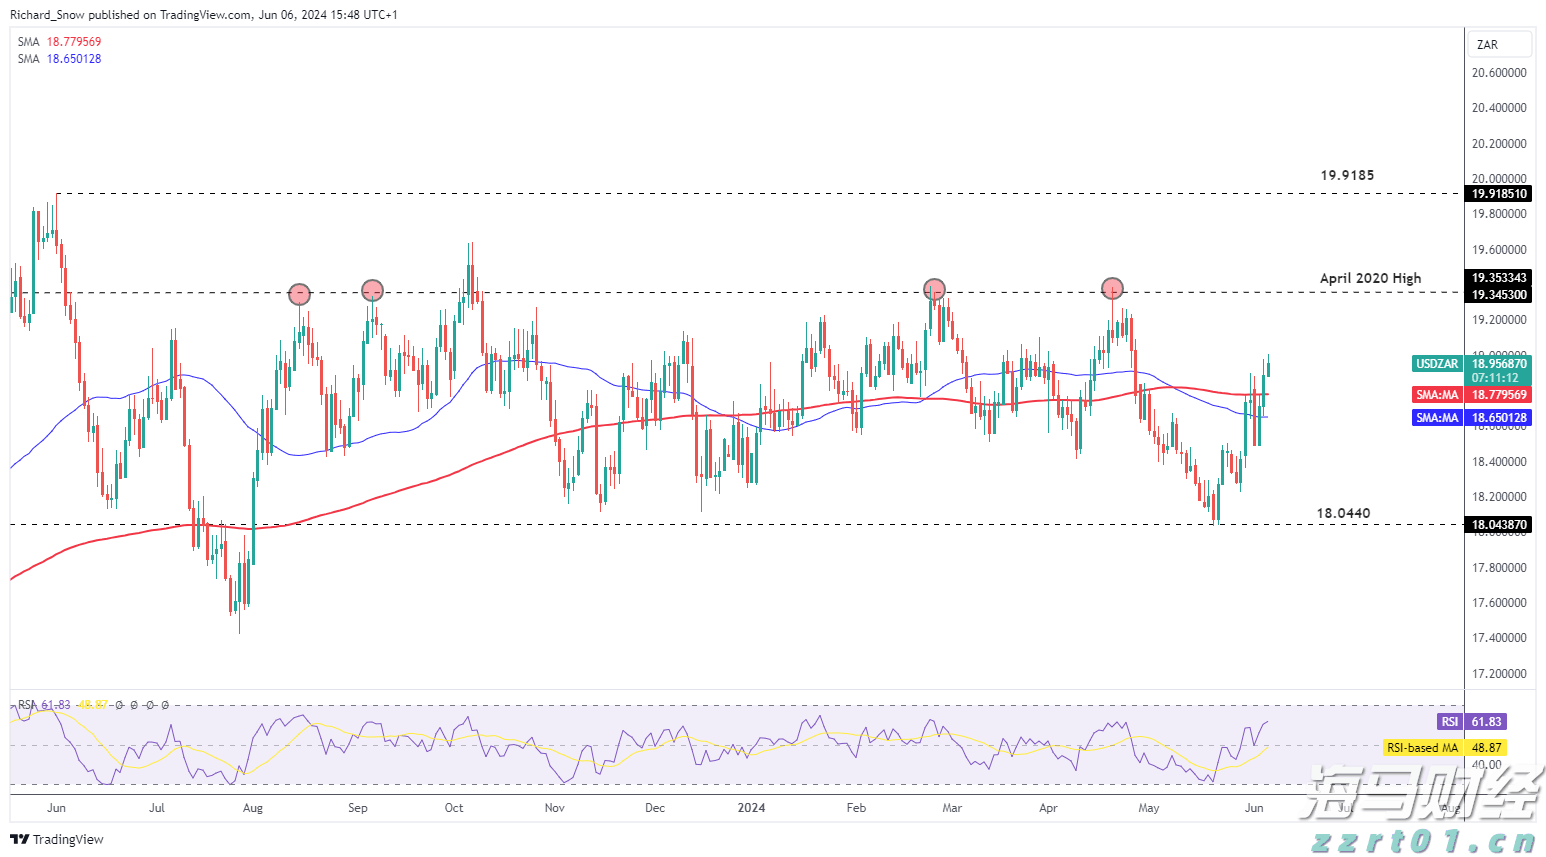This screenshot has width=1546, height=857.
Task: Click the 19.918510 black price label
Action: pyautogui.click(x=1499, y=194)
